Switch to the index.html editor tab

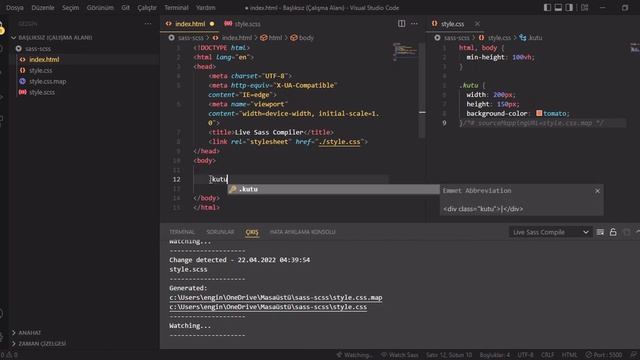coord(190,24)
